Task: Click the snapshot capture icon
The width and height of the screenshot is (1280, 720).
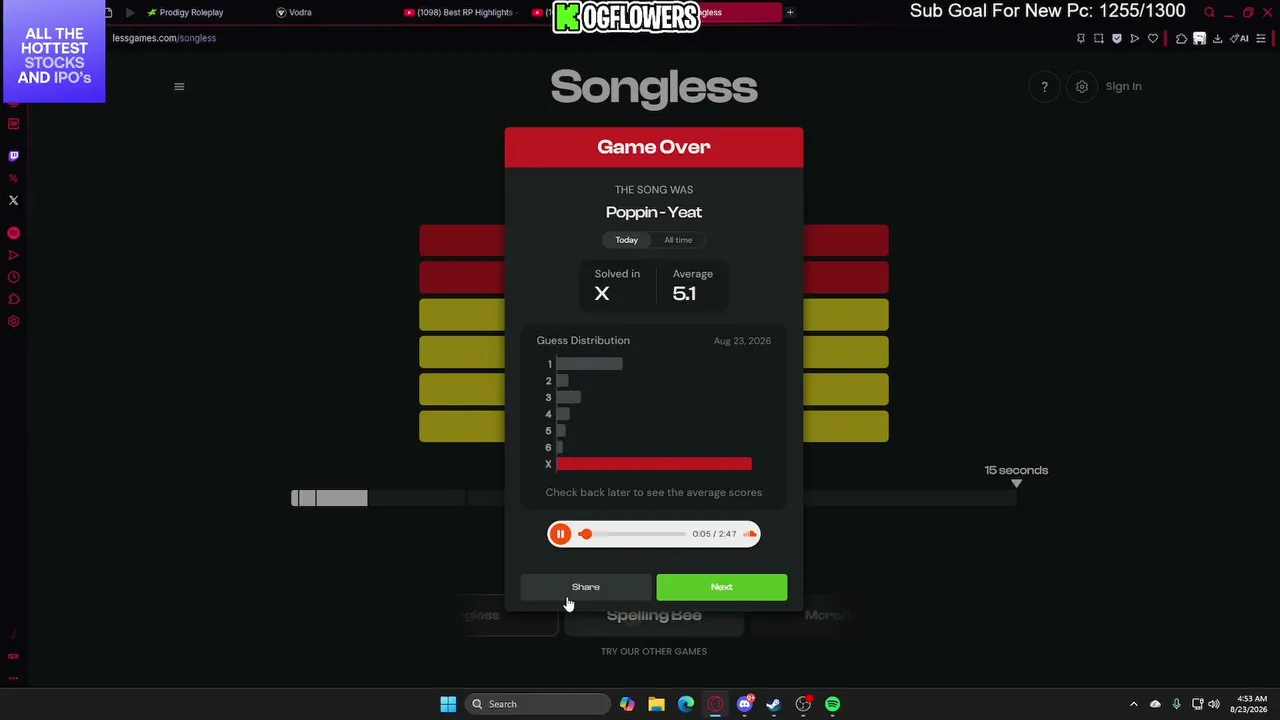Action: tap(1098, 38)
